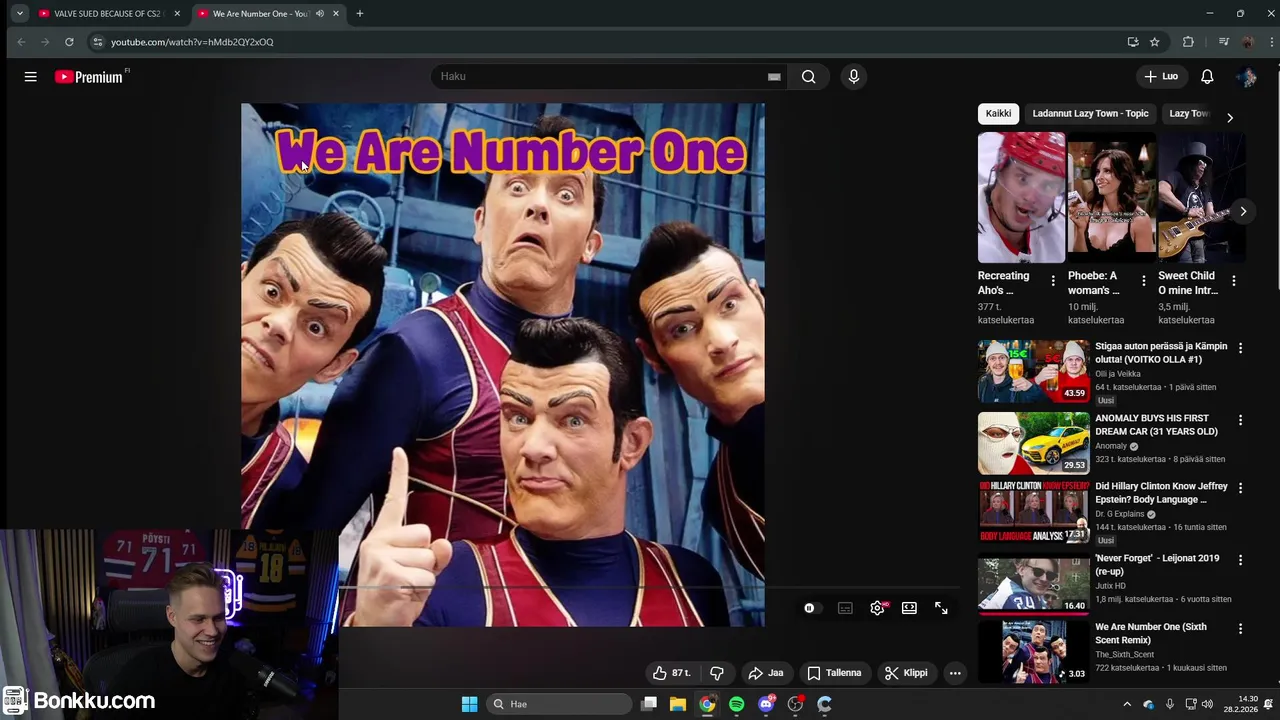Open options for Sixth Scent Remix video

pos(1240,629)
